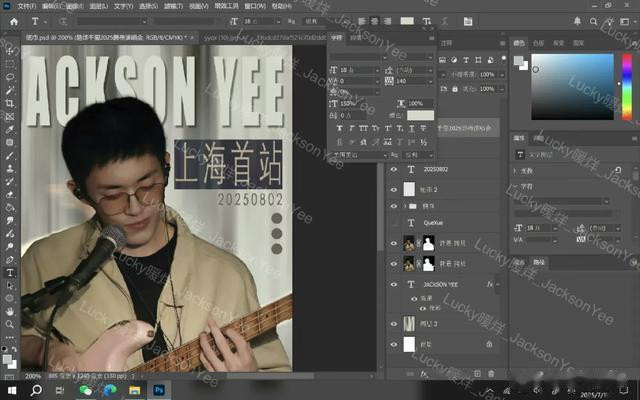Select the Zoom tool in toolbar
The width and height of the screenshot is (640, 400).
9,324
